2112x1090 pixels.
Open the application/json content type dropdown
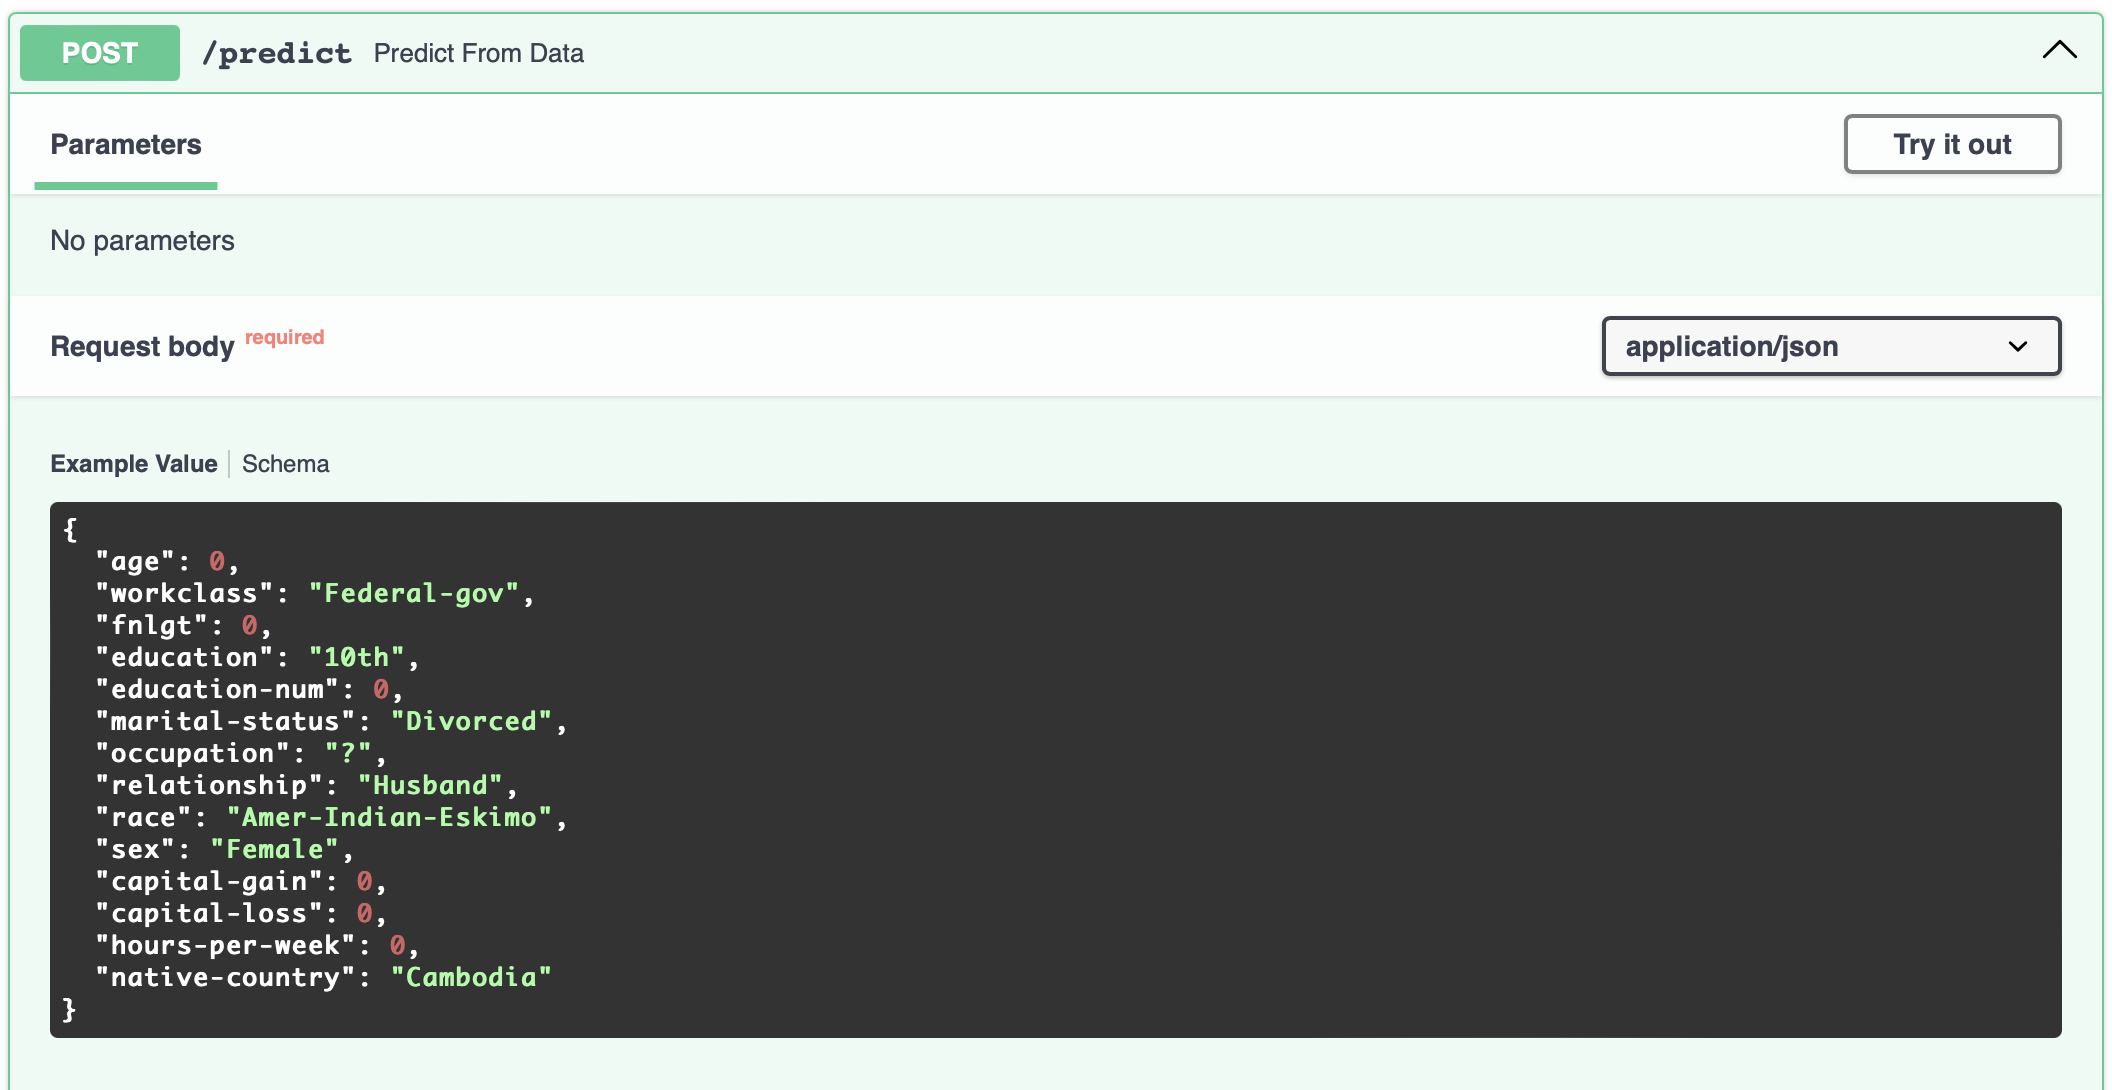coord(1830,346)
